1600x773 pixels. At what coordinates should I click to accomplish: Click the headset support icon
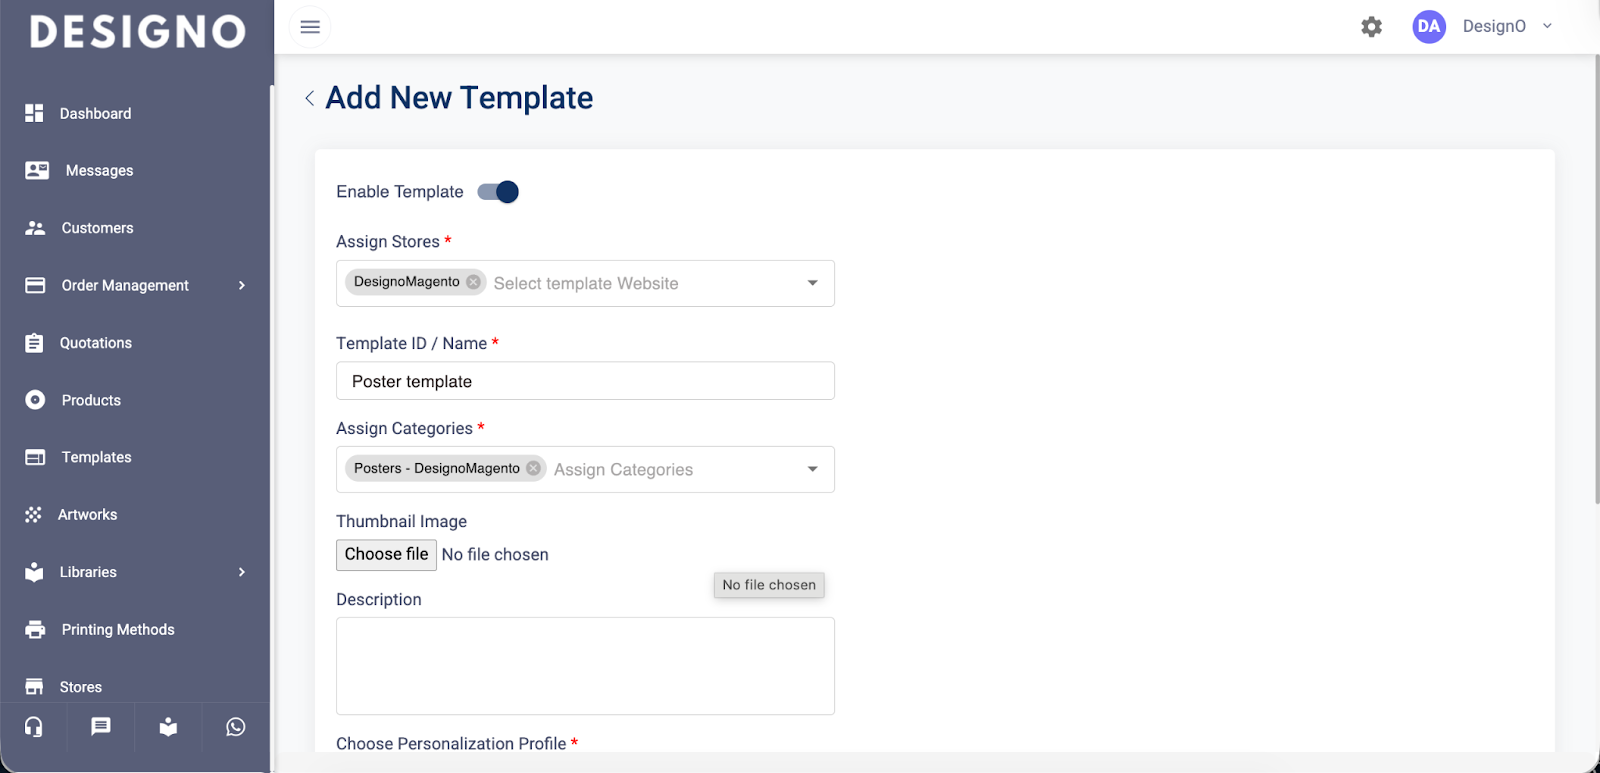coord(34,727)
